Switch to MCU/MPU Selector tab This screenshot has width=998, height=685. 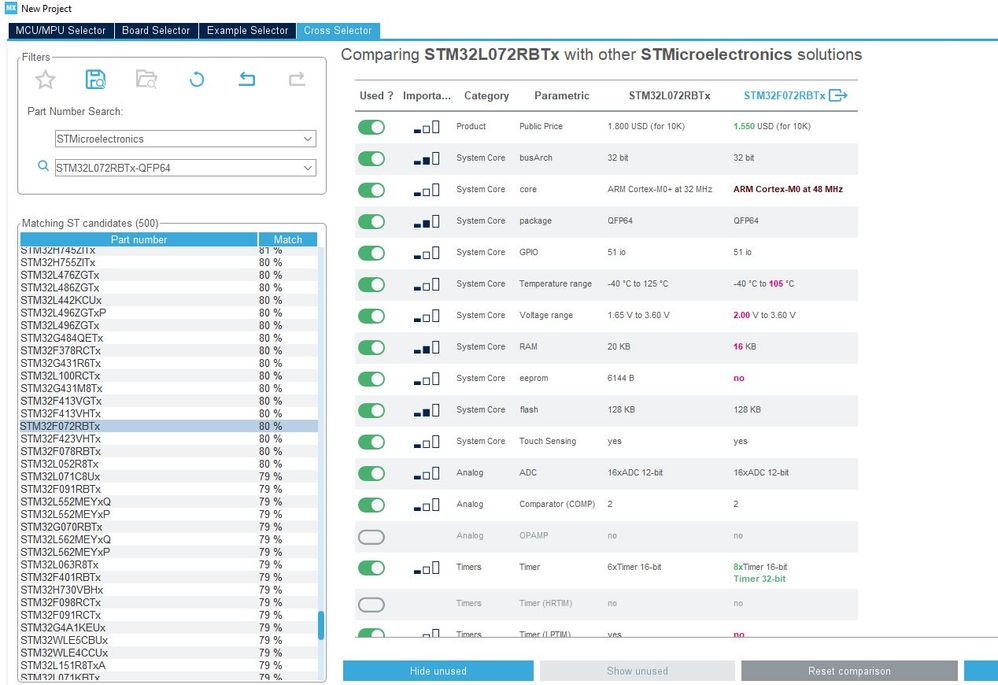pyautogui.click(x=60, y=31)
